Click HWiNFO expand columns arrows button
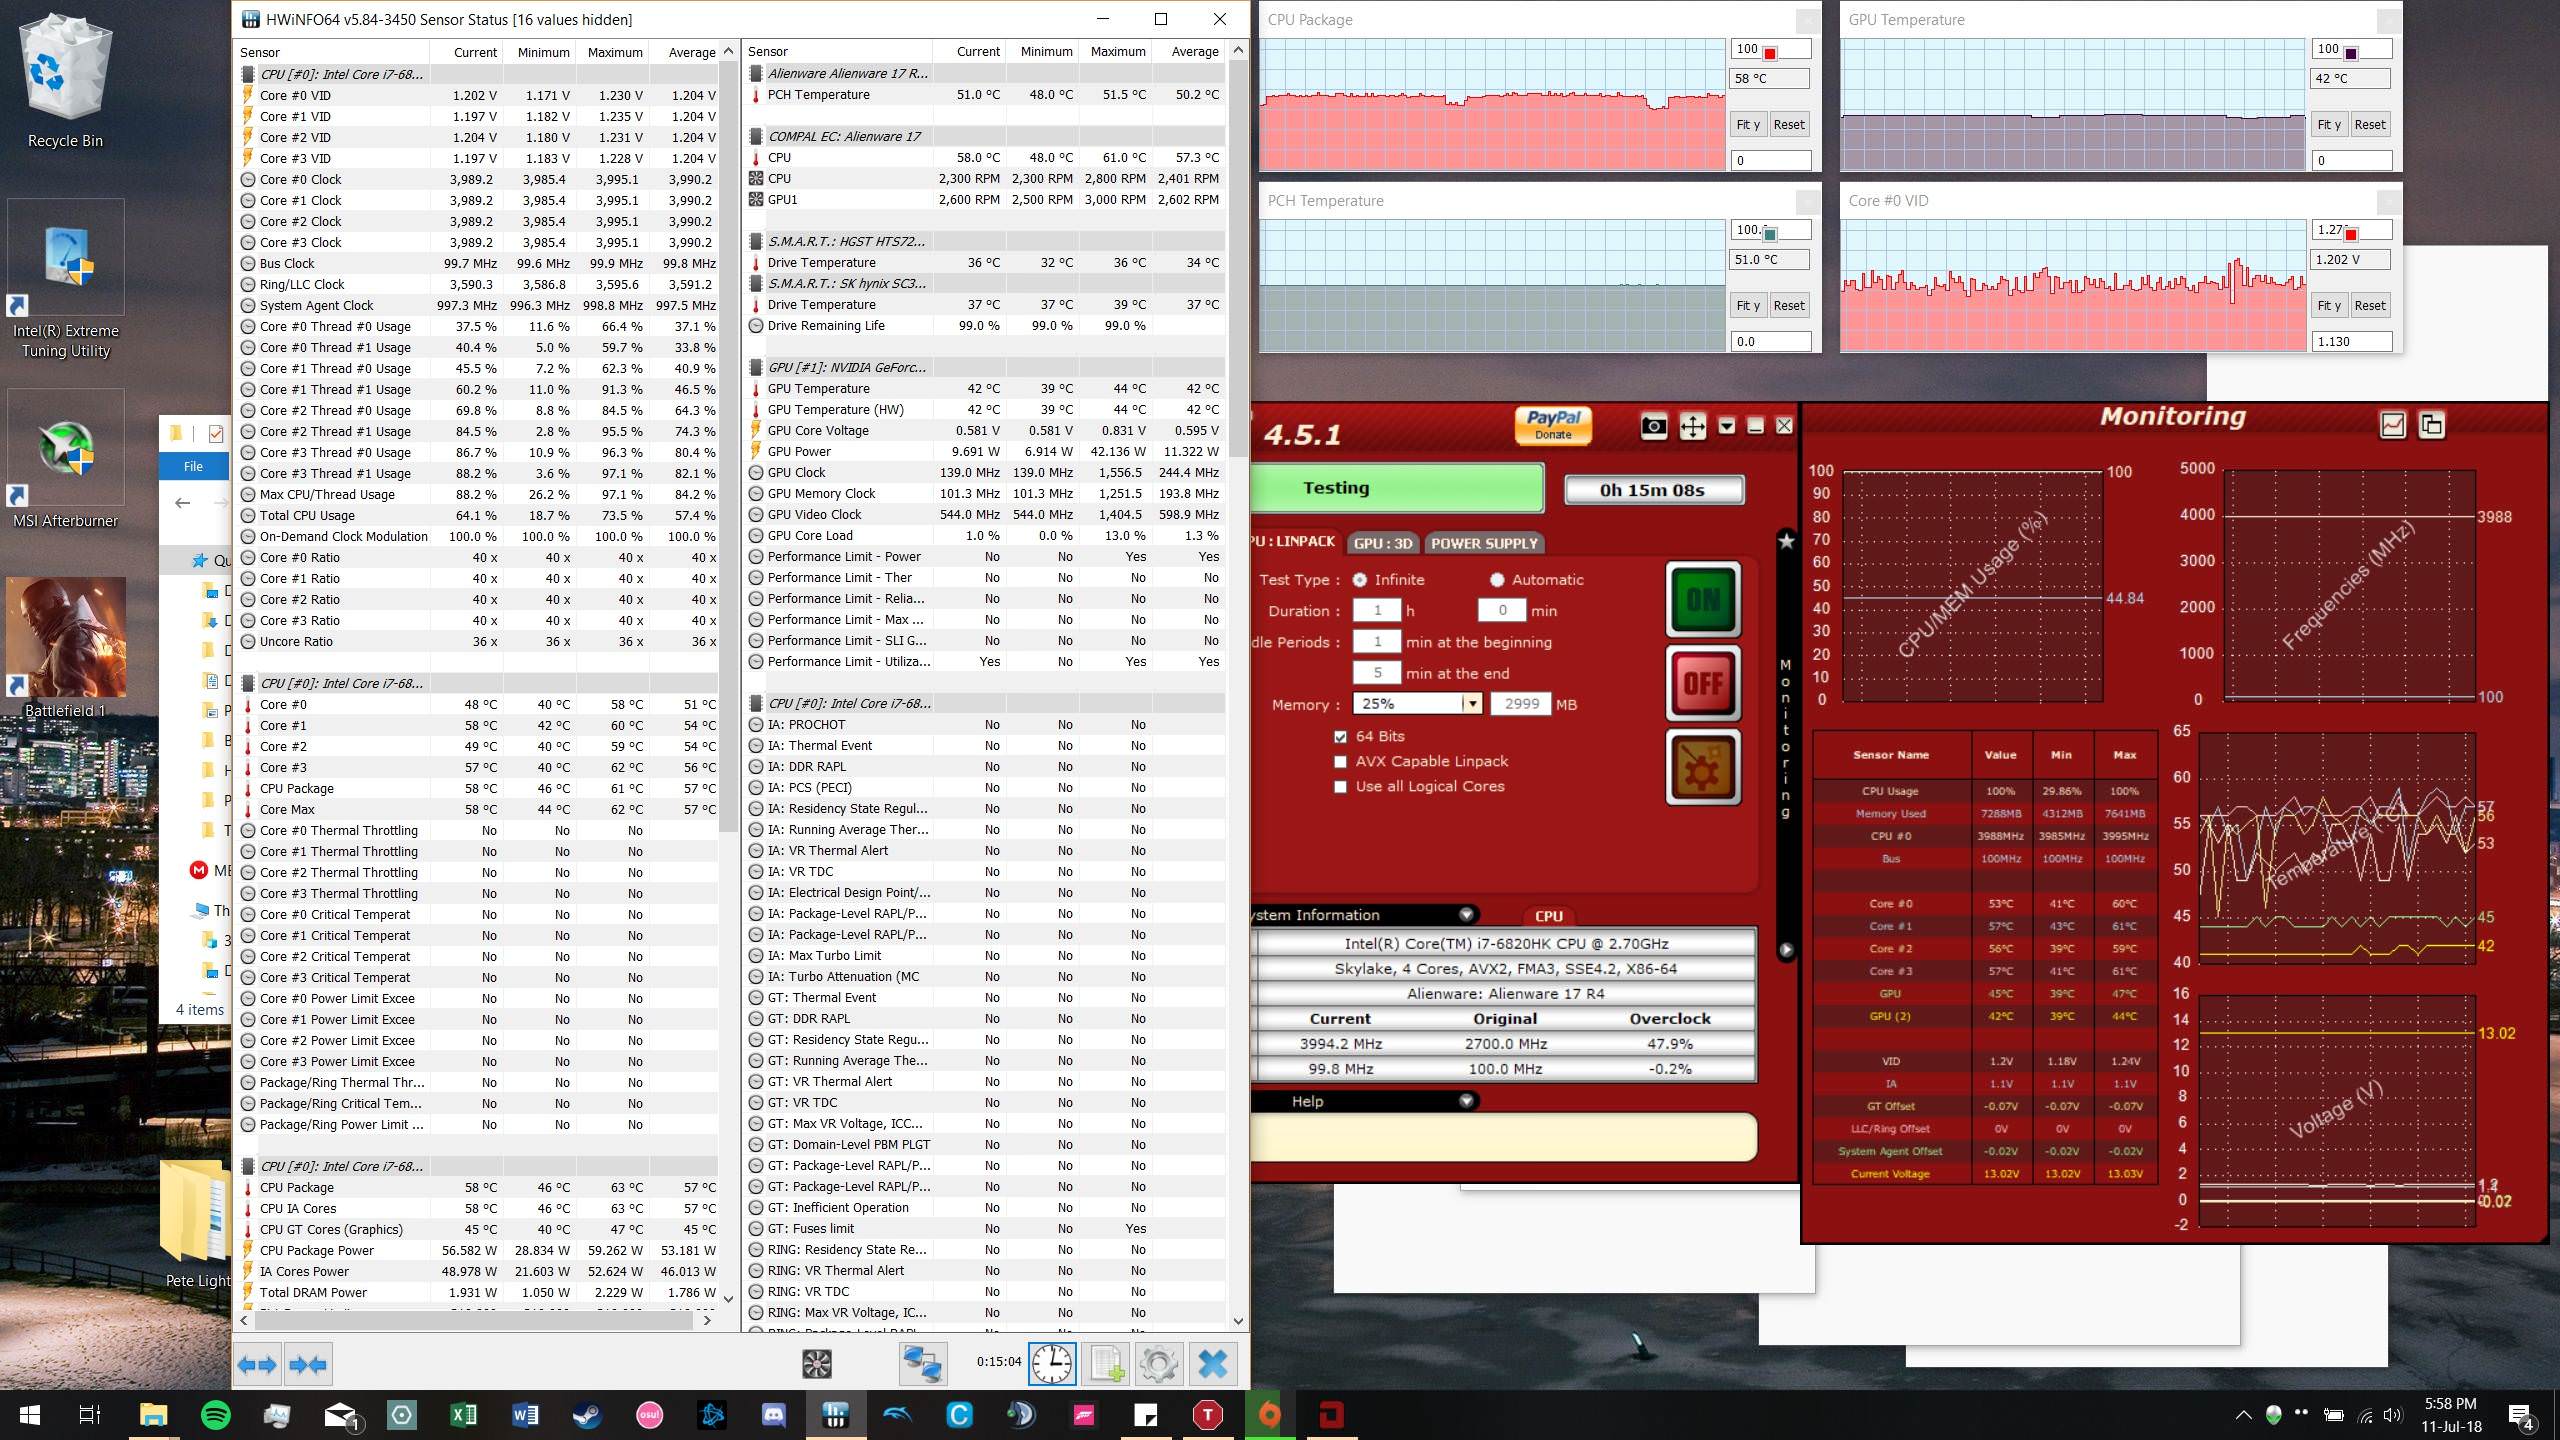 click(257, 1364)
